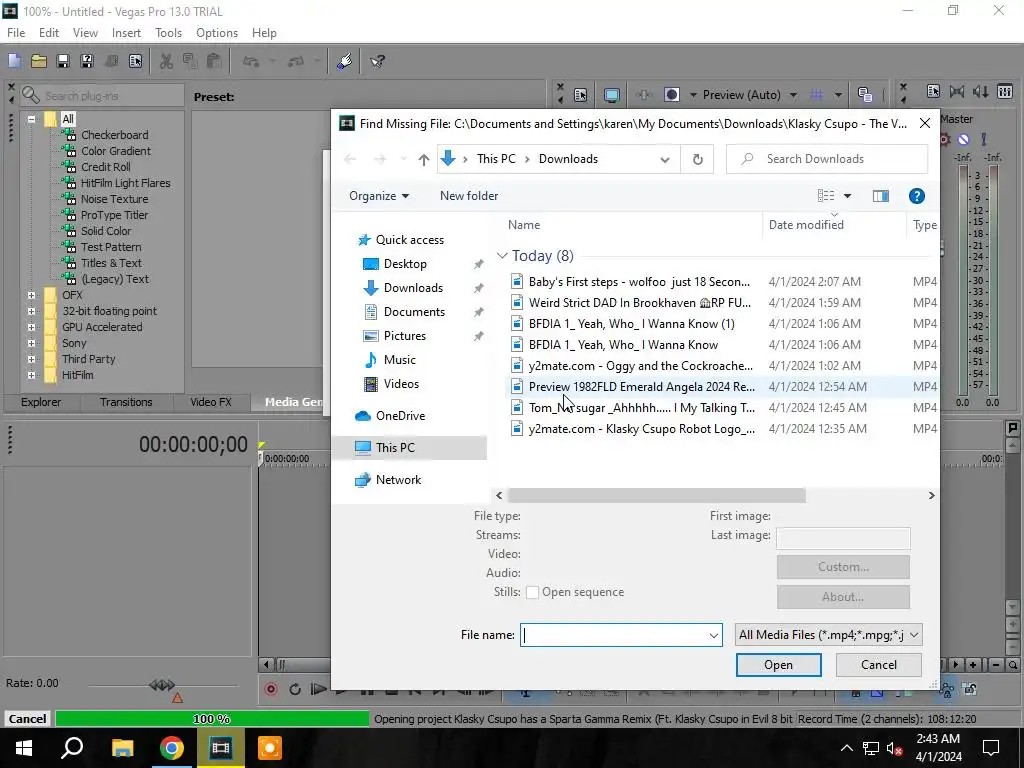Click the playback Rate slider
Viewport: 1024px width, 768px height.
[x=161, y=685]
